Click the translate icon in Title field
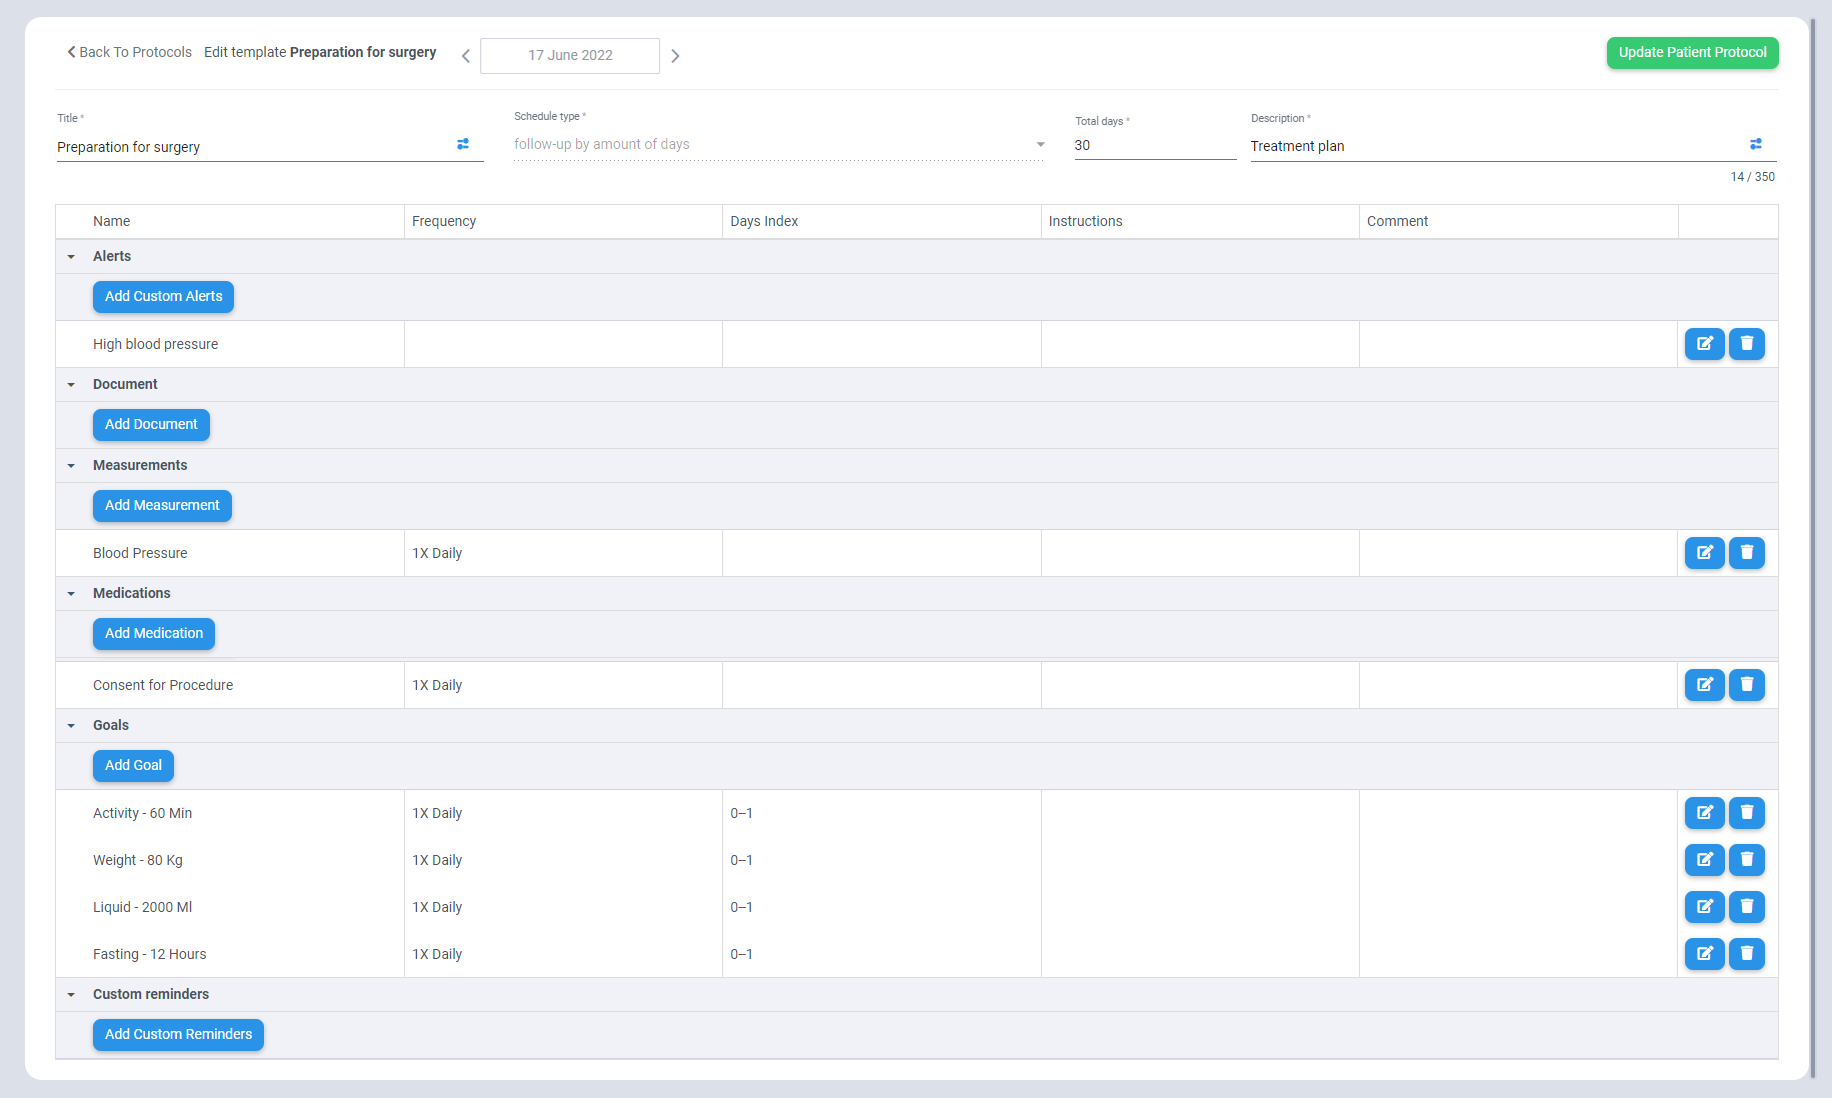This screenshot has height=1098, width=1832. [463, 145]
